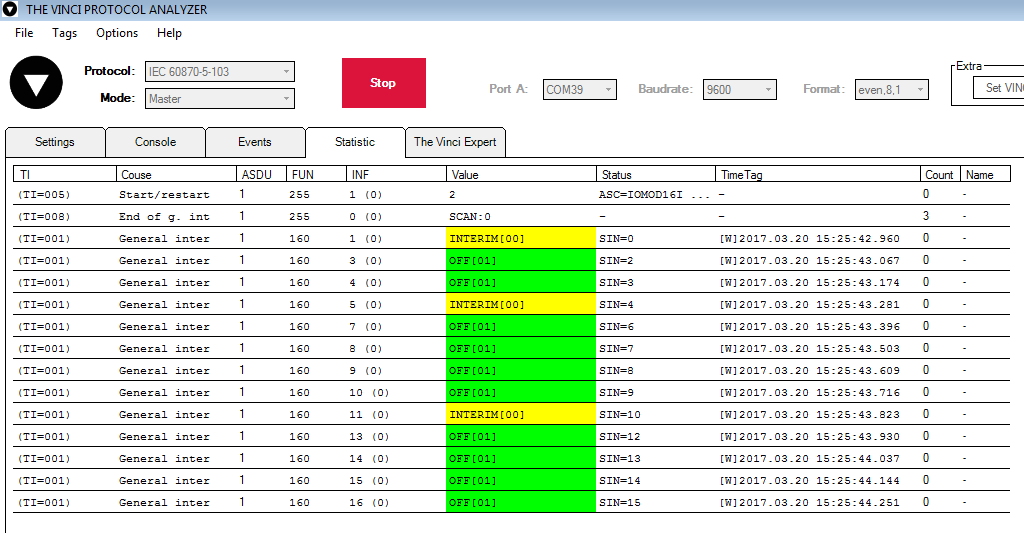Switch to the Console tab
Image resolution: width=1024 pixels, height=533 pixels.
pyautogui.click(x=155, y=142)
